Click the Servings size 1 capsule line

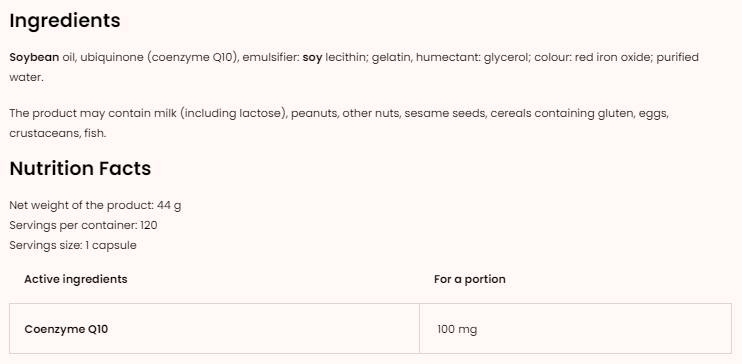pos(73,245)
